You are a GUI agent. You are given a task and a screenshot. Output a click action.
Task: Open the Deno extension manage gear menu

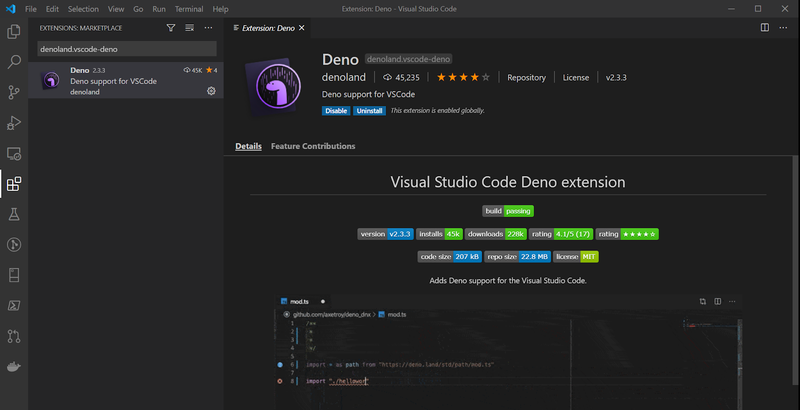click(211, 91)
